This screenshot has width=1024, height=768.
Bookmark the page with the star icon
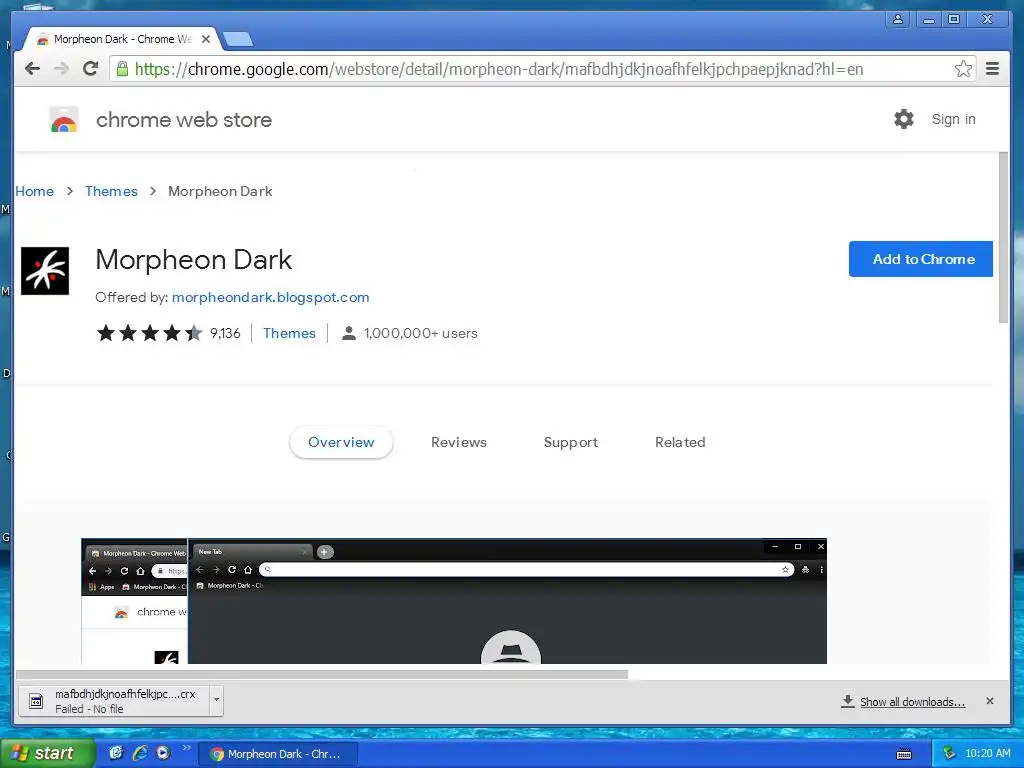963,69
